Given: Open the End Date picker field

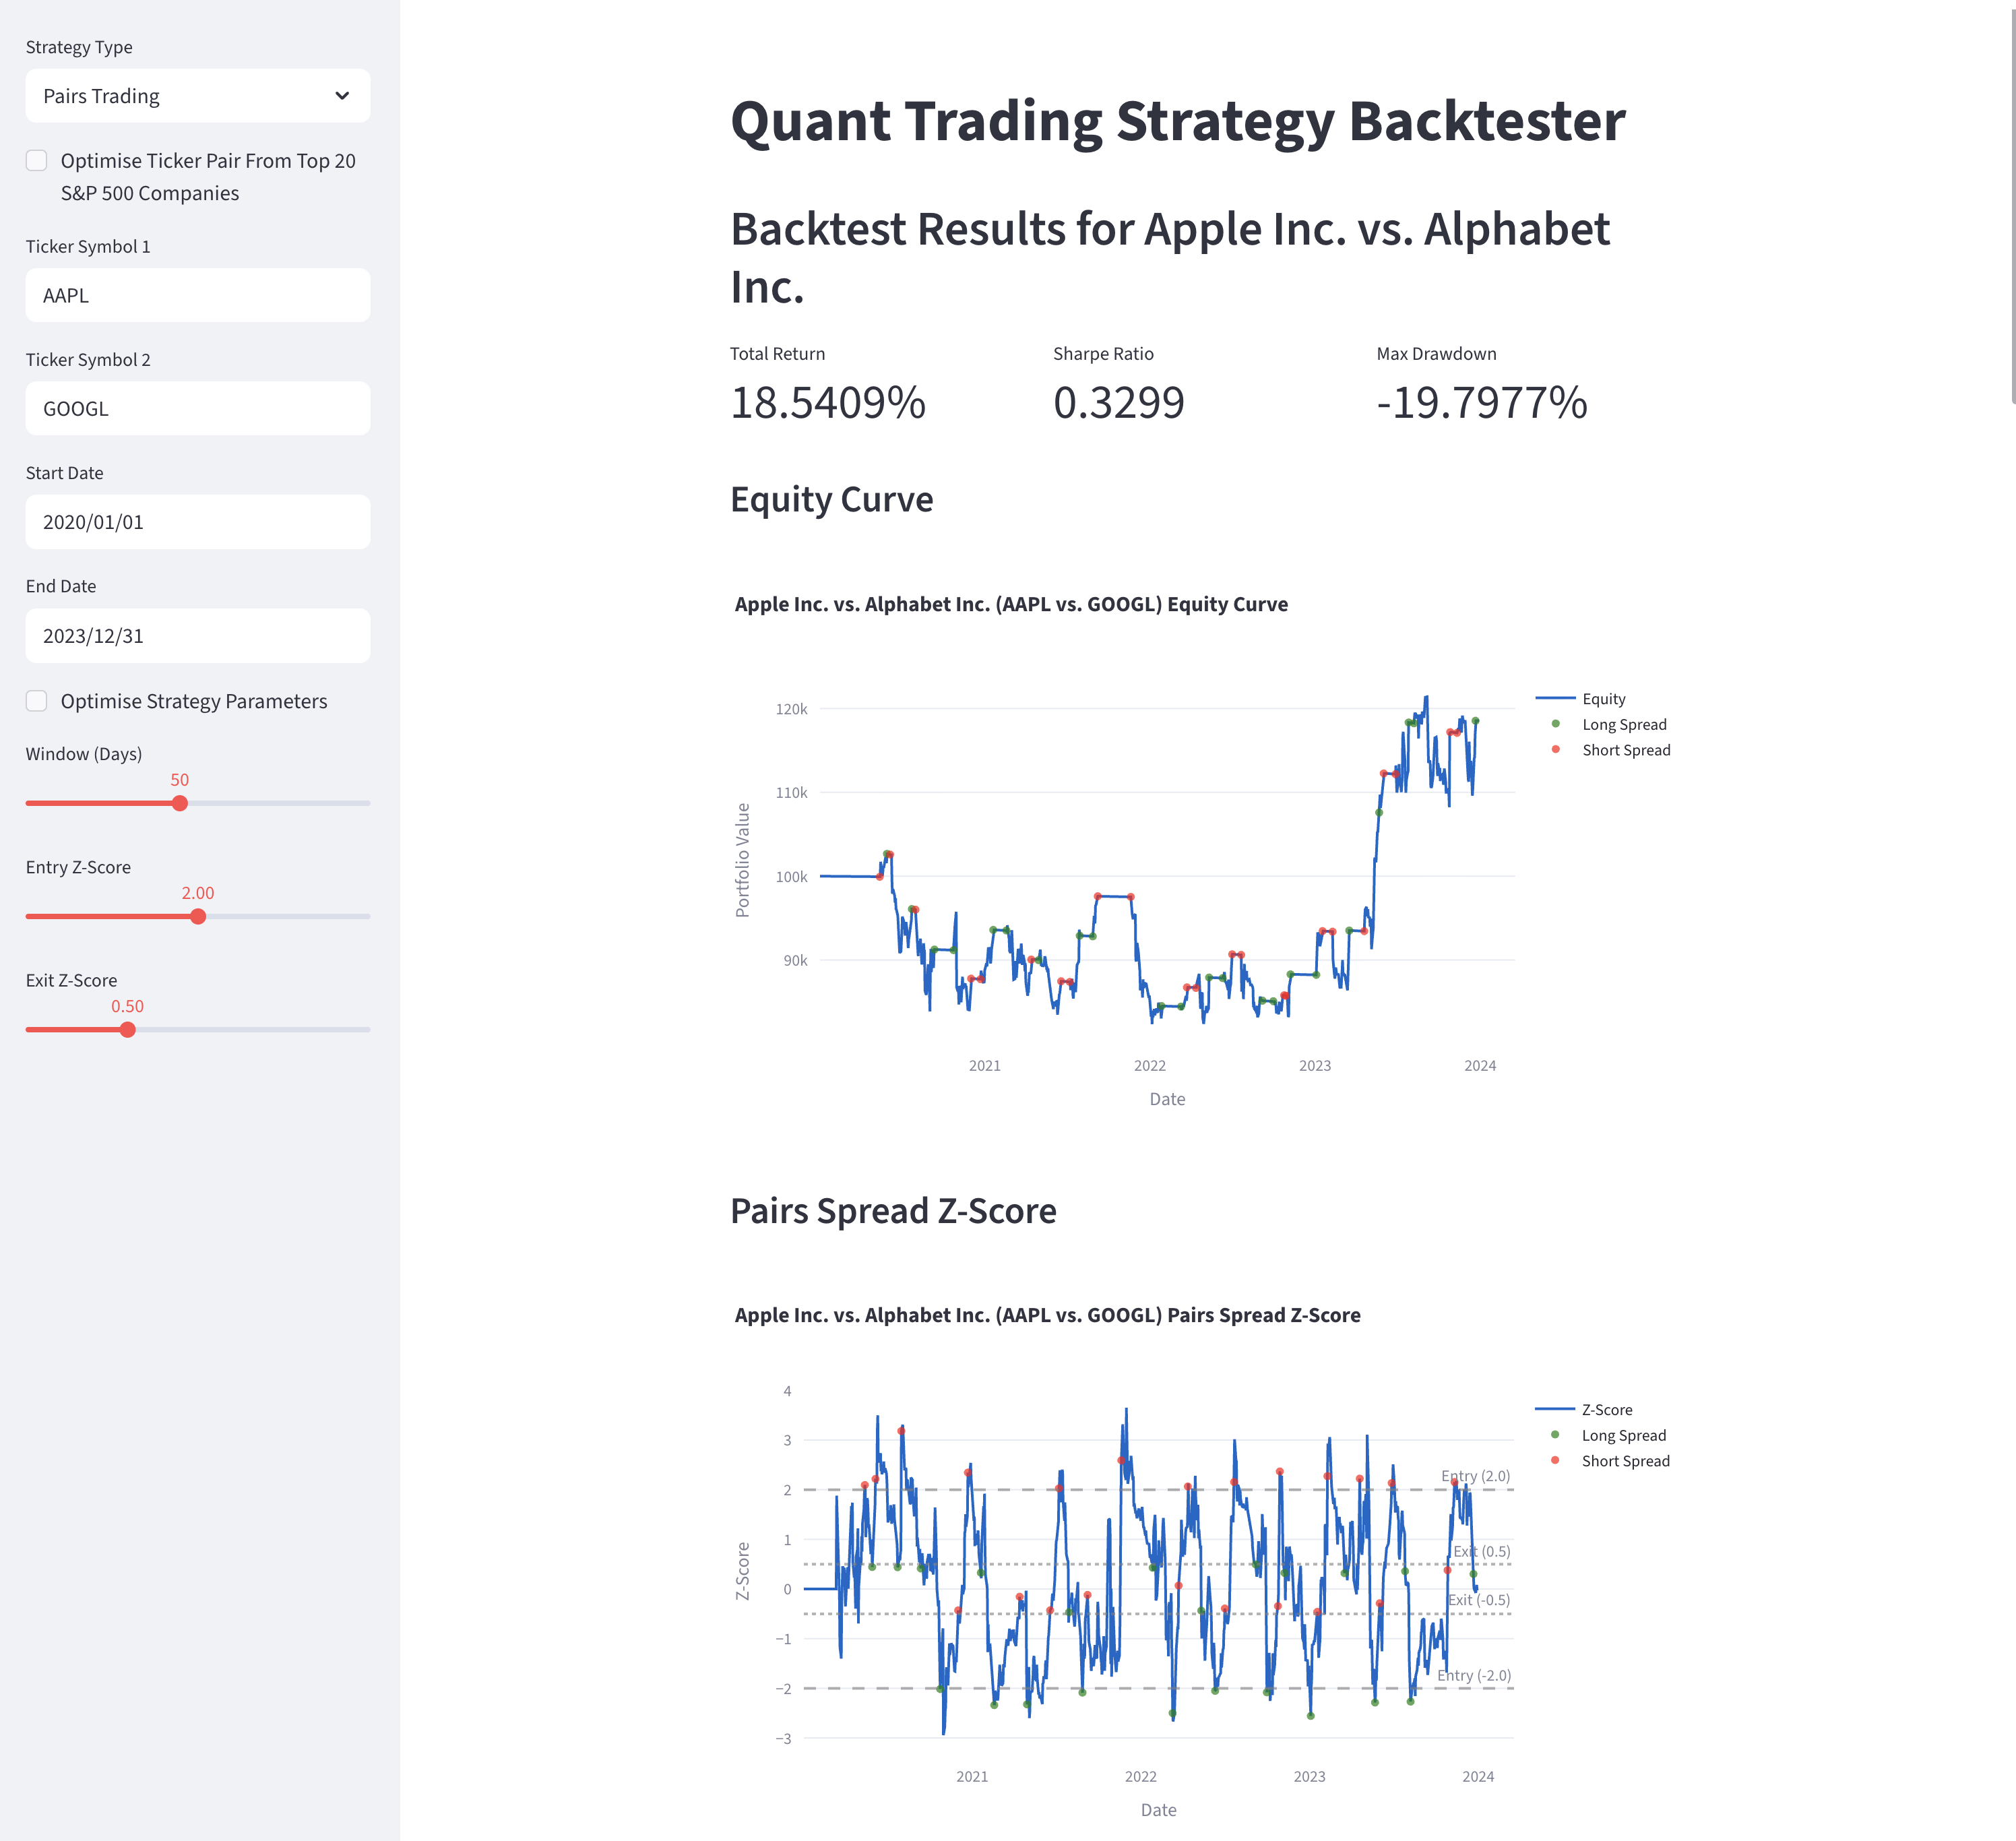Looking at the screenshot, I should 197,636.
